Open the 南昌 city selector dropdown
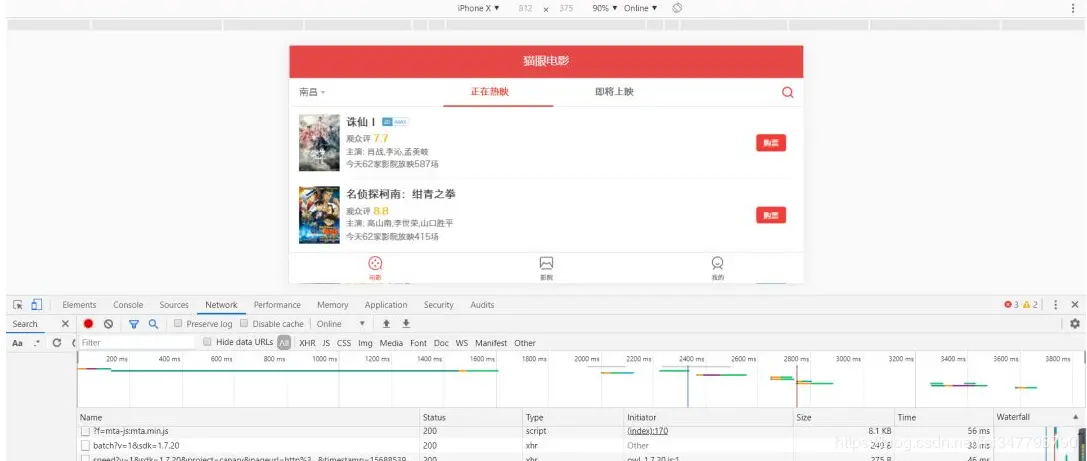1087x461 pixels. [312, 92]
